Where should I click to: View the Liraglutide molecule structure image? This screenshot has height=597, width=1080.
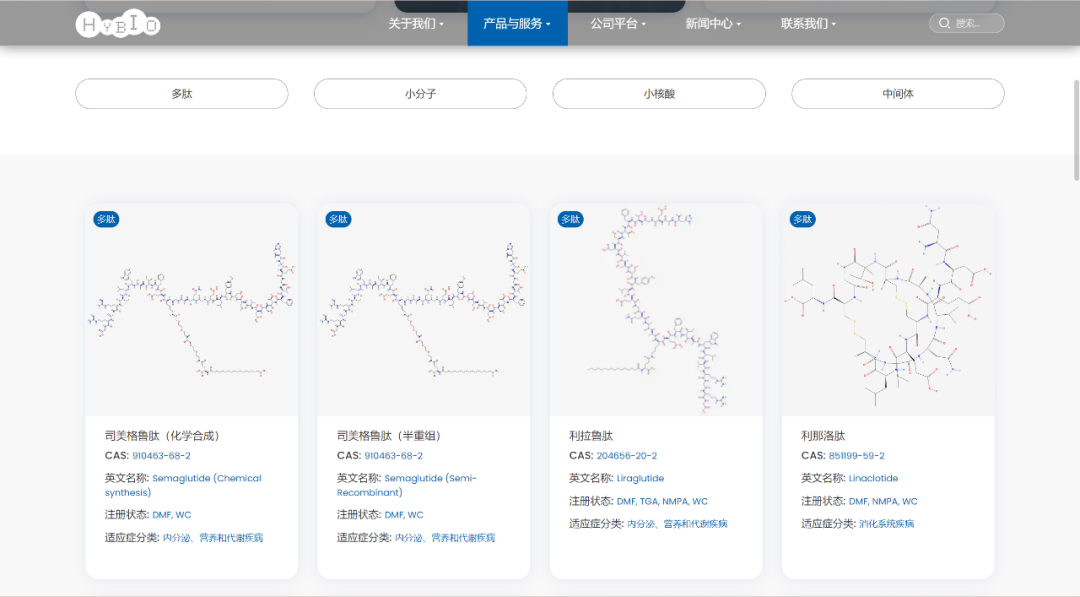[x=655, y=311]
